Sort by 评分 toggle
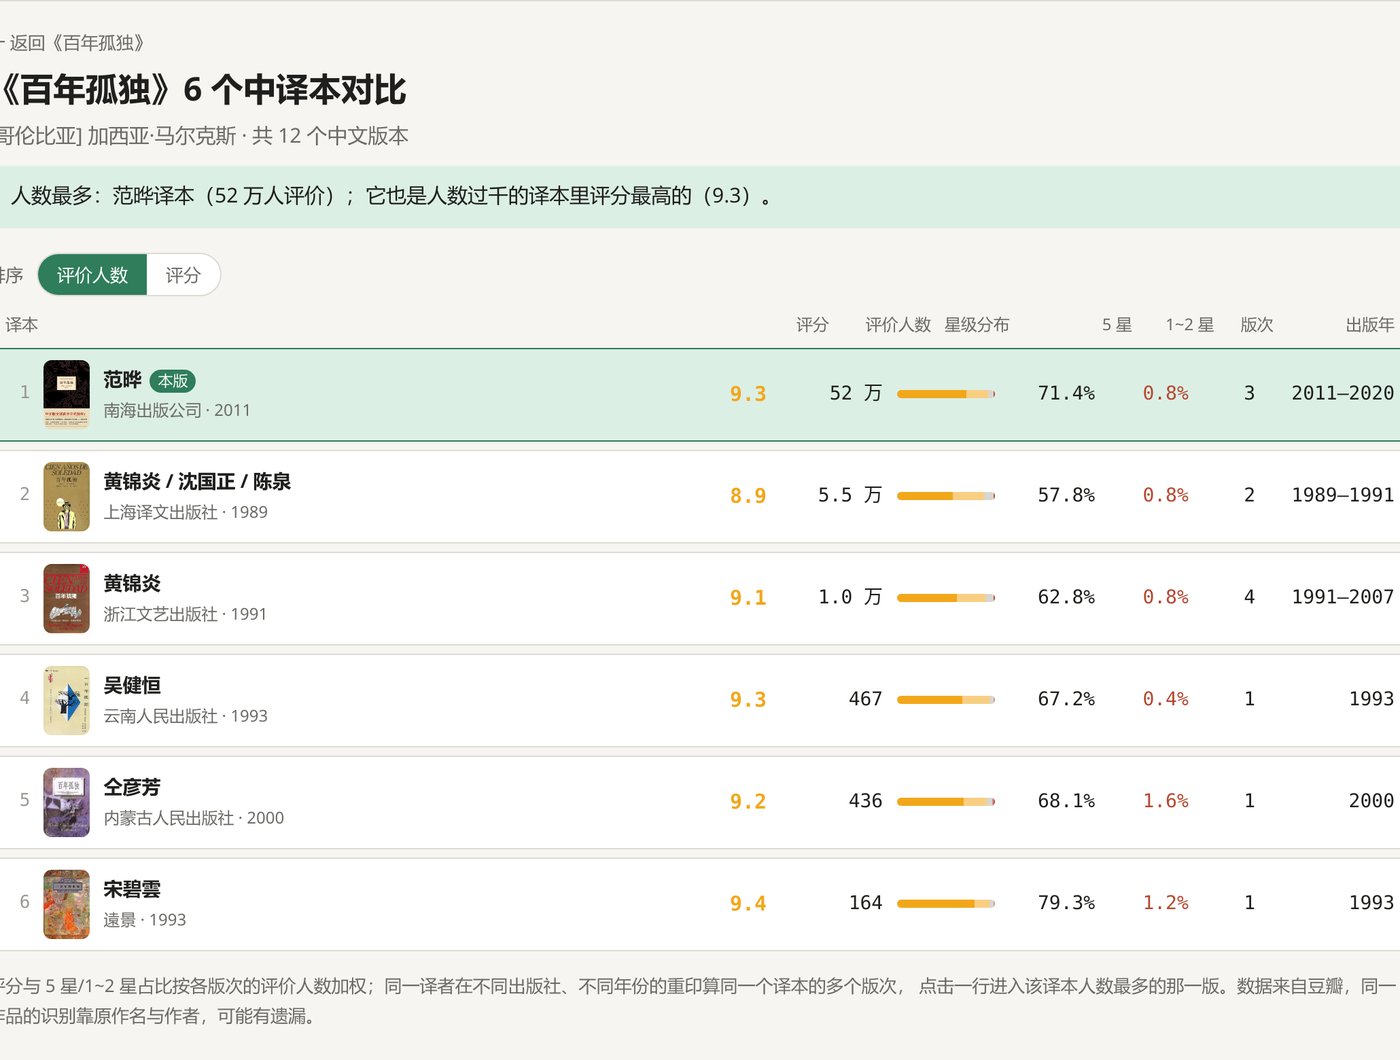This screenshot has height=1060, width=1400. [183, 275]
